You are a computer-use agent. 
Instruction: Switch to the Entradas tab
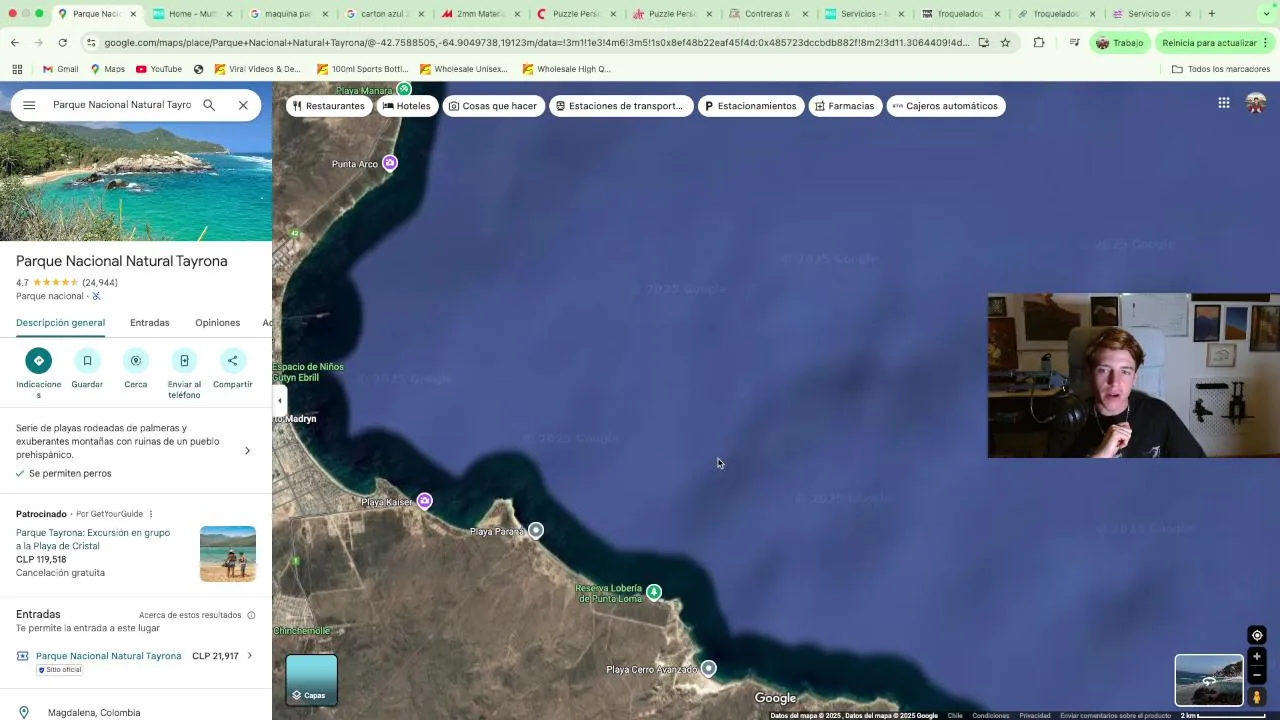pyautogui.click(x=150, y=323)
